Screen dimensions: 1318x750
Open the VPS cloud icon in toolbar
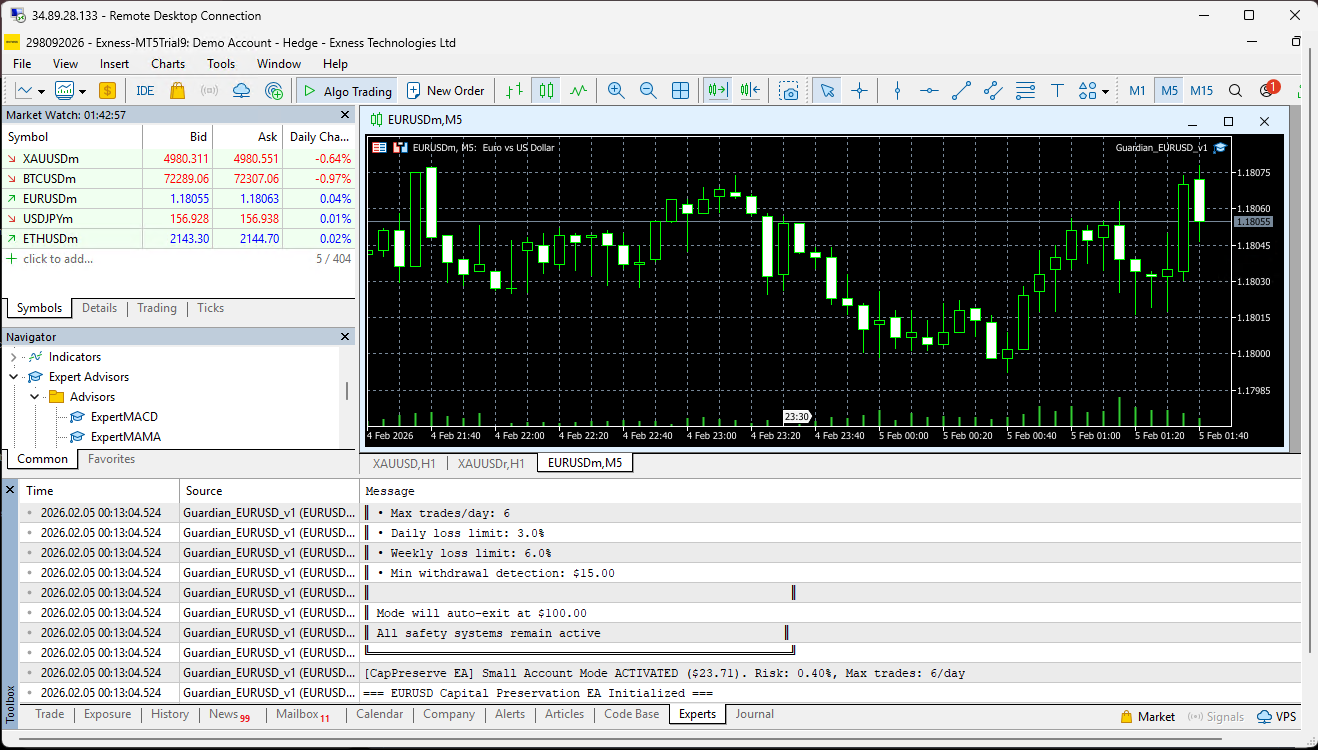[241, 90]
